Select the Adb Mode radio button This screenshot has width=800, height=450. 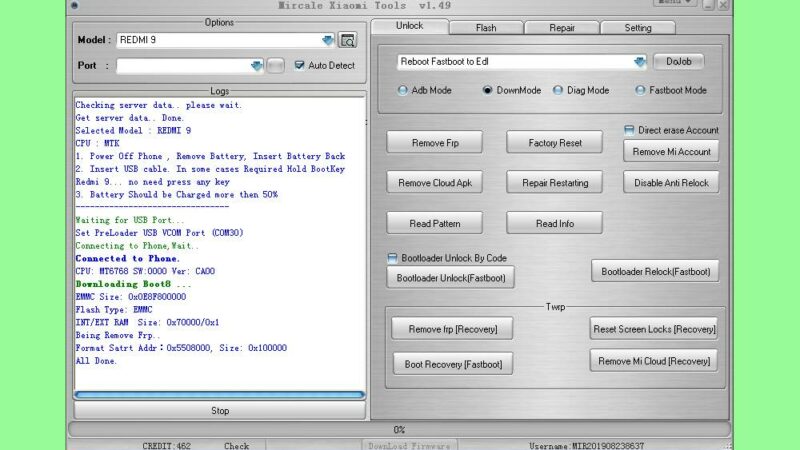click(x=403, y=90)
